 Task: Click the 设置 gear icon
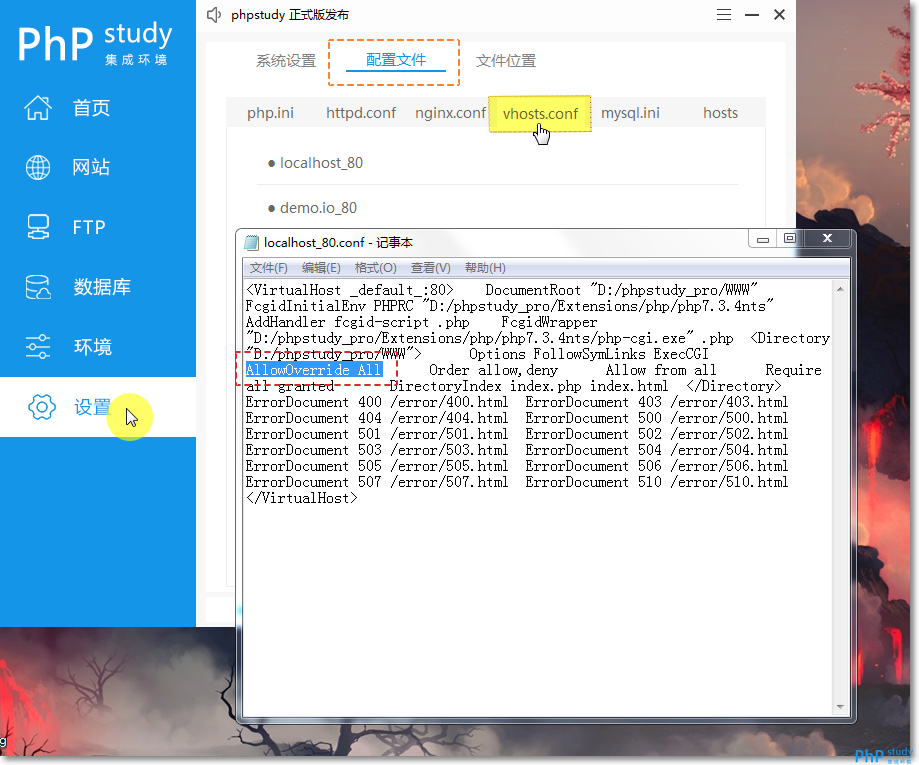click(42, 407)
